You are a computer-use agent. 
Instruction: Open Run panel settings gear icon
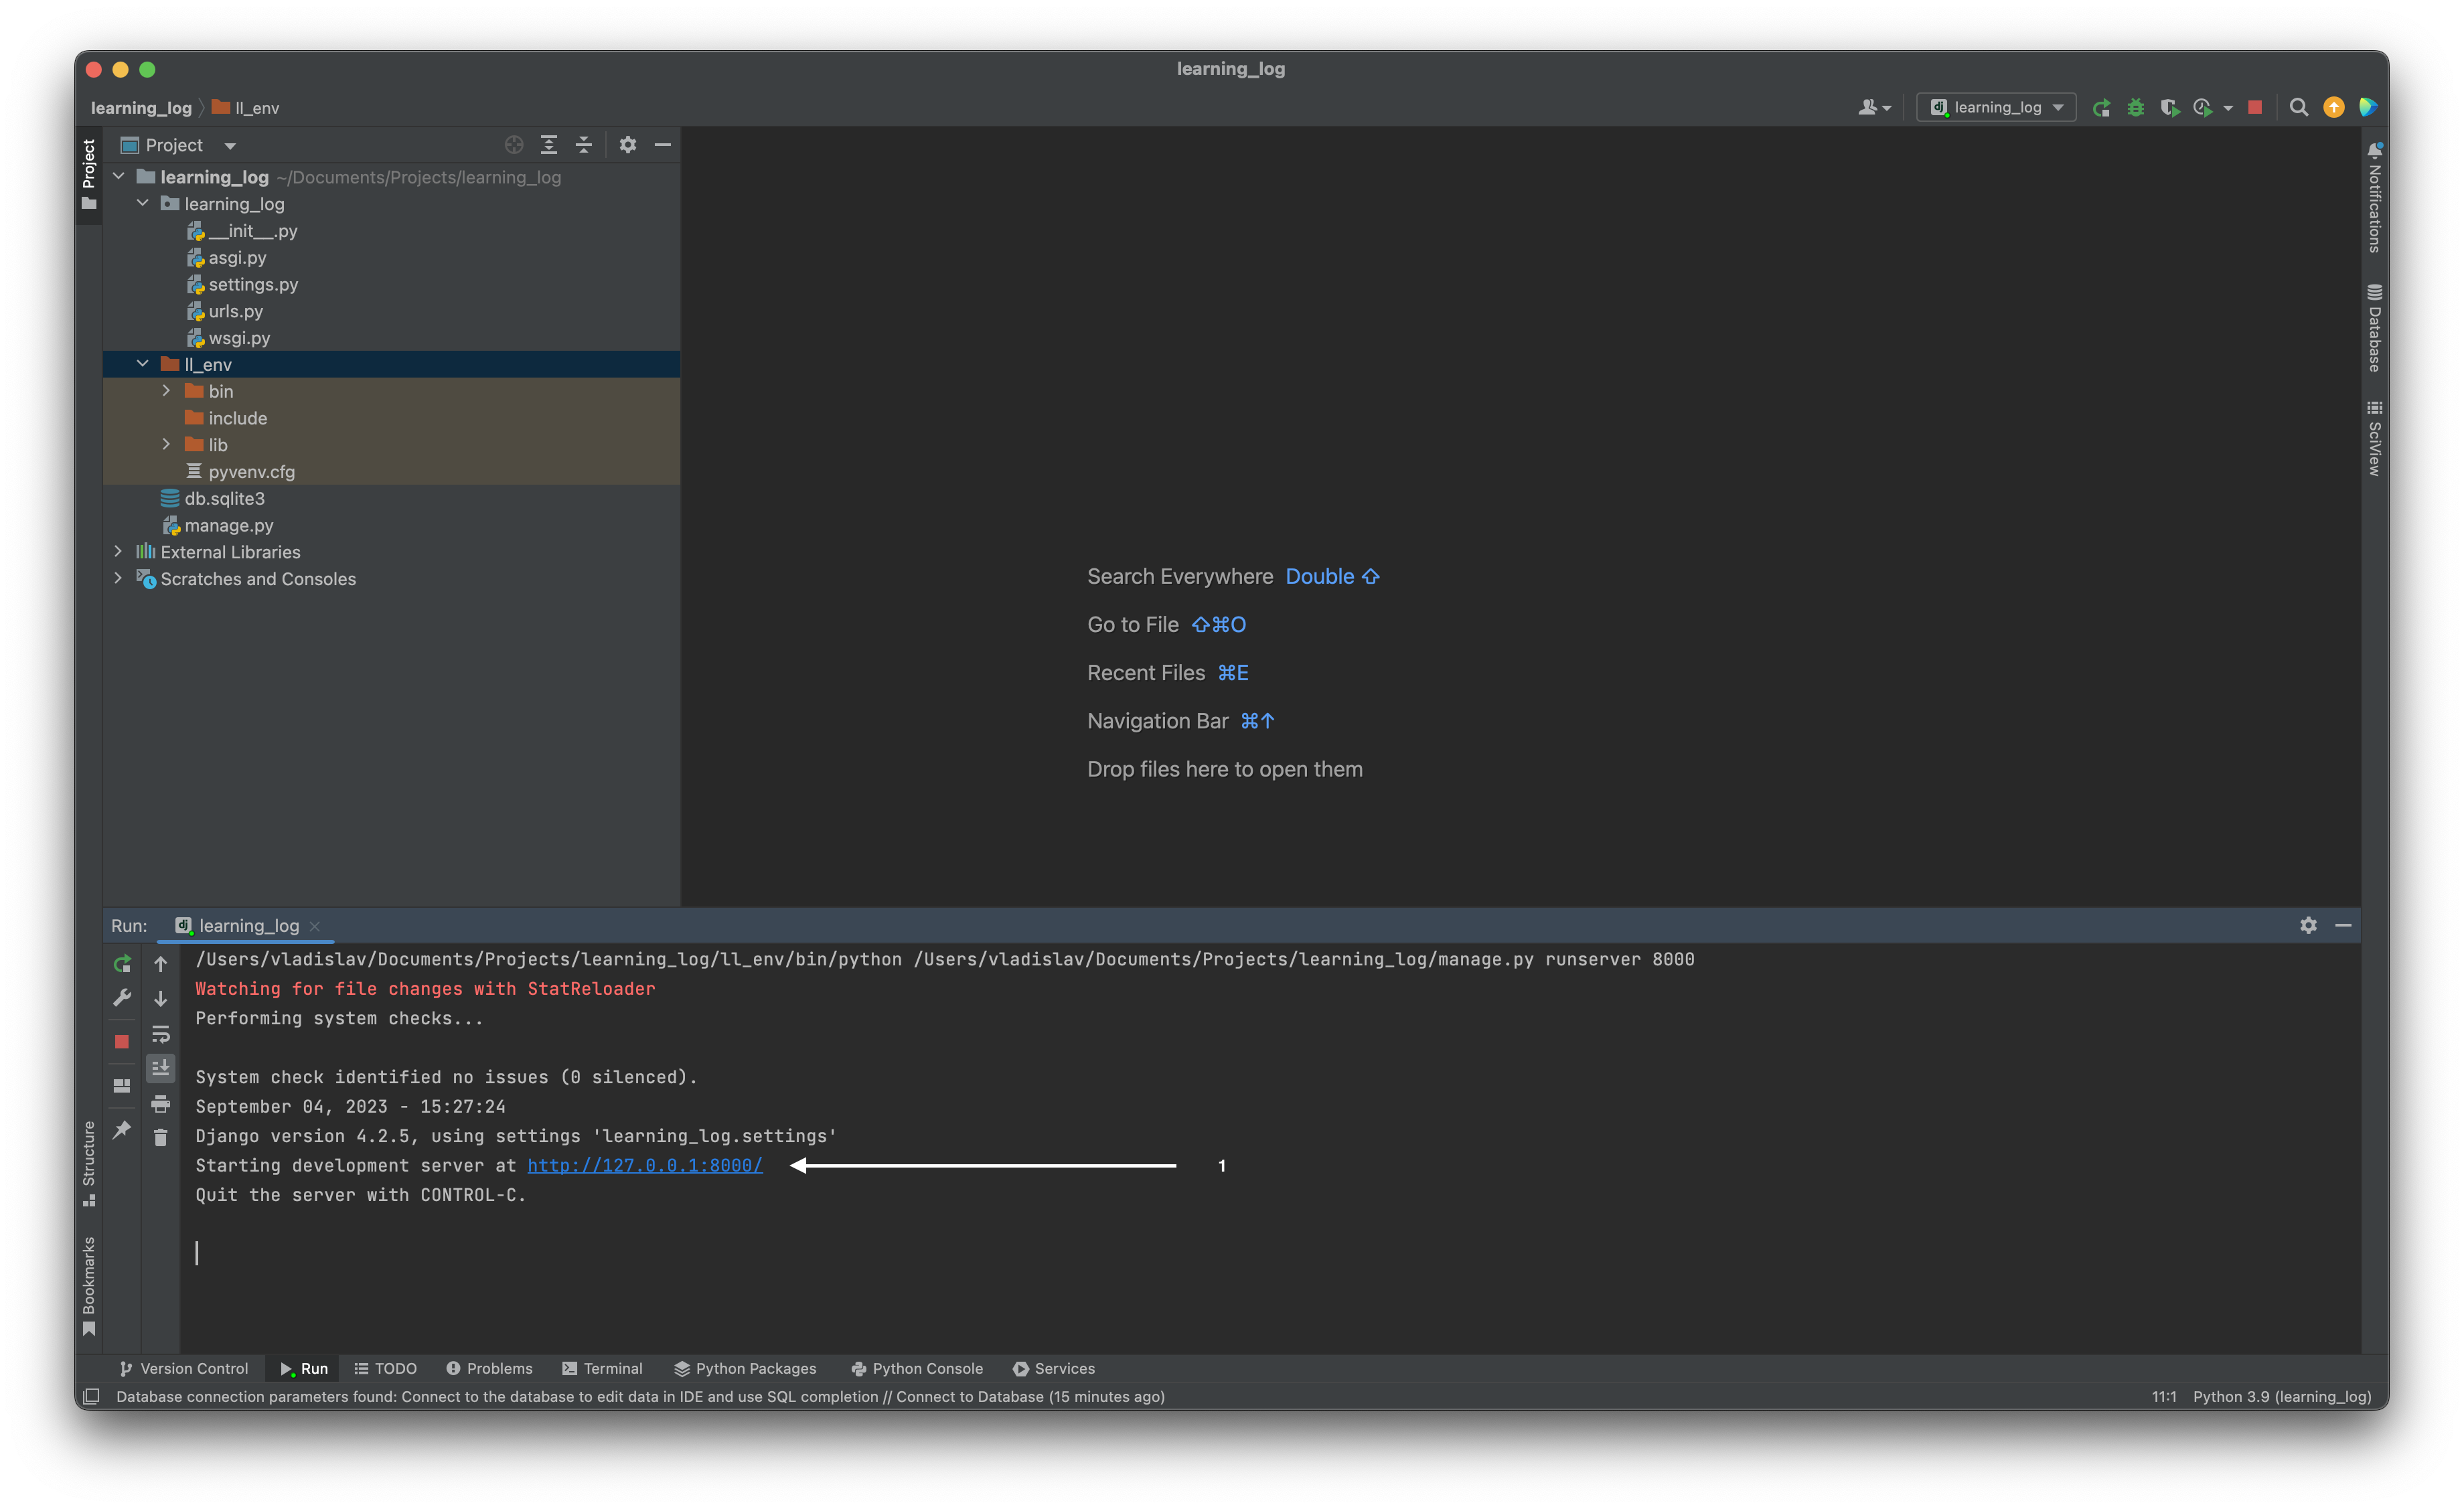[x=2308, y=925]
